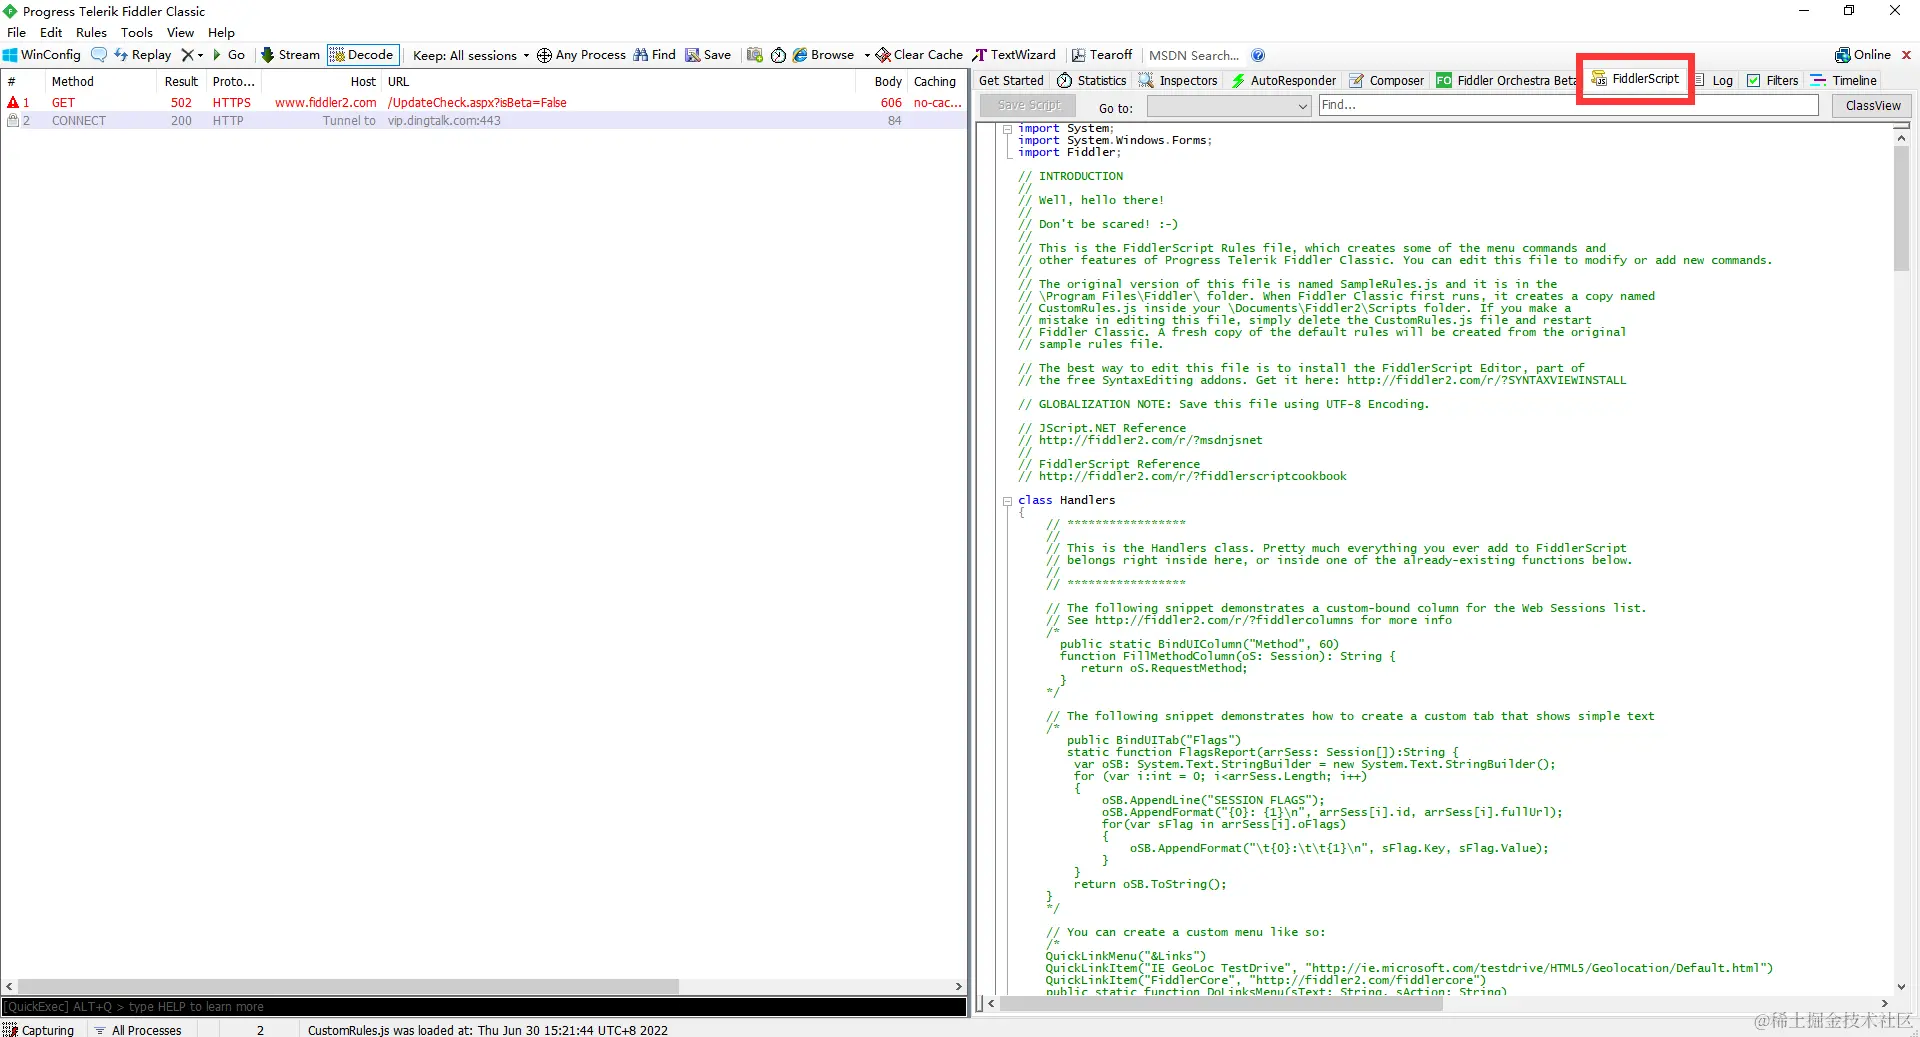Switch to the Composer tab
The image size is (1920, 1037).
[1386, 81]
